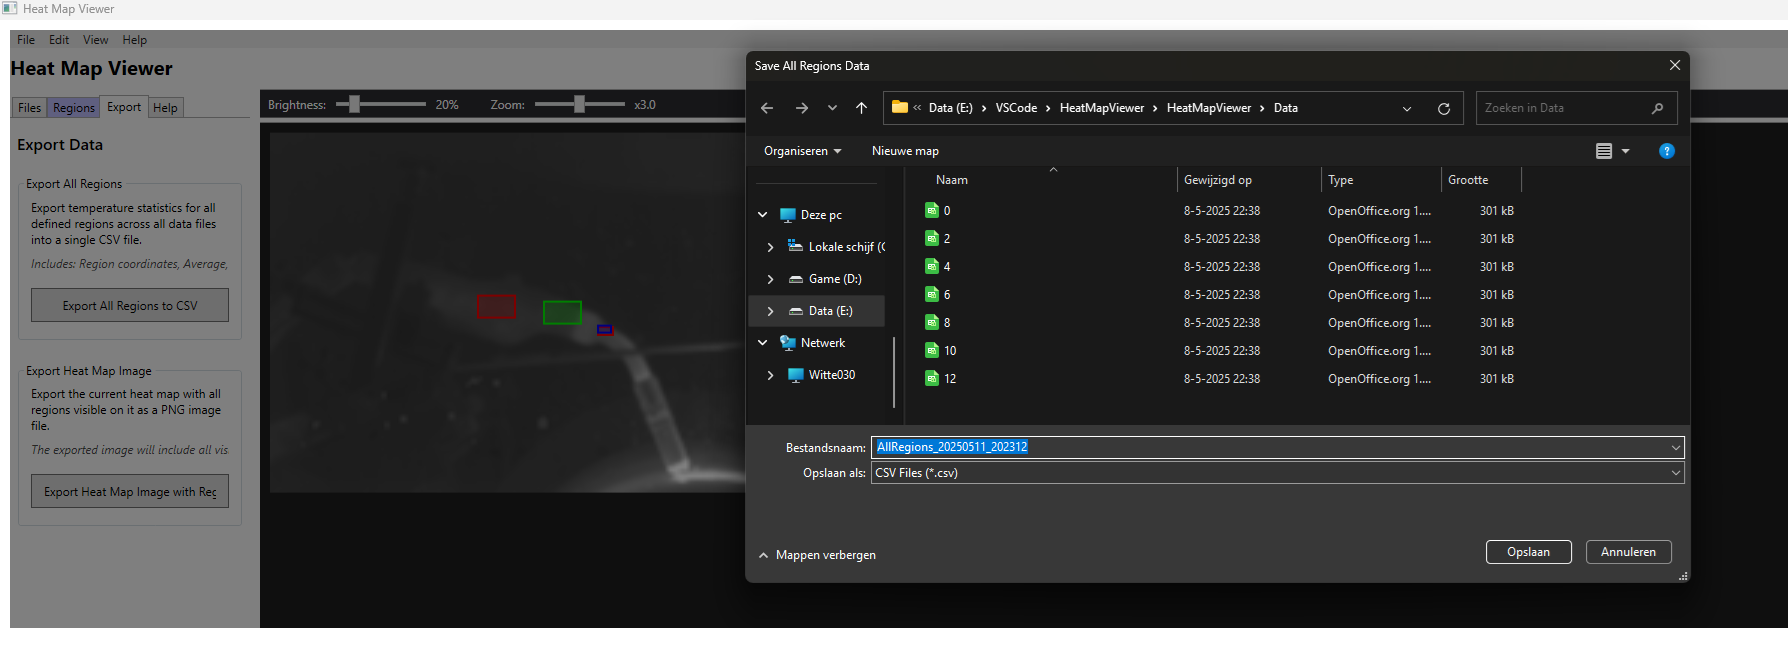Go forward in Save dialog navigation

point(802,108)
